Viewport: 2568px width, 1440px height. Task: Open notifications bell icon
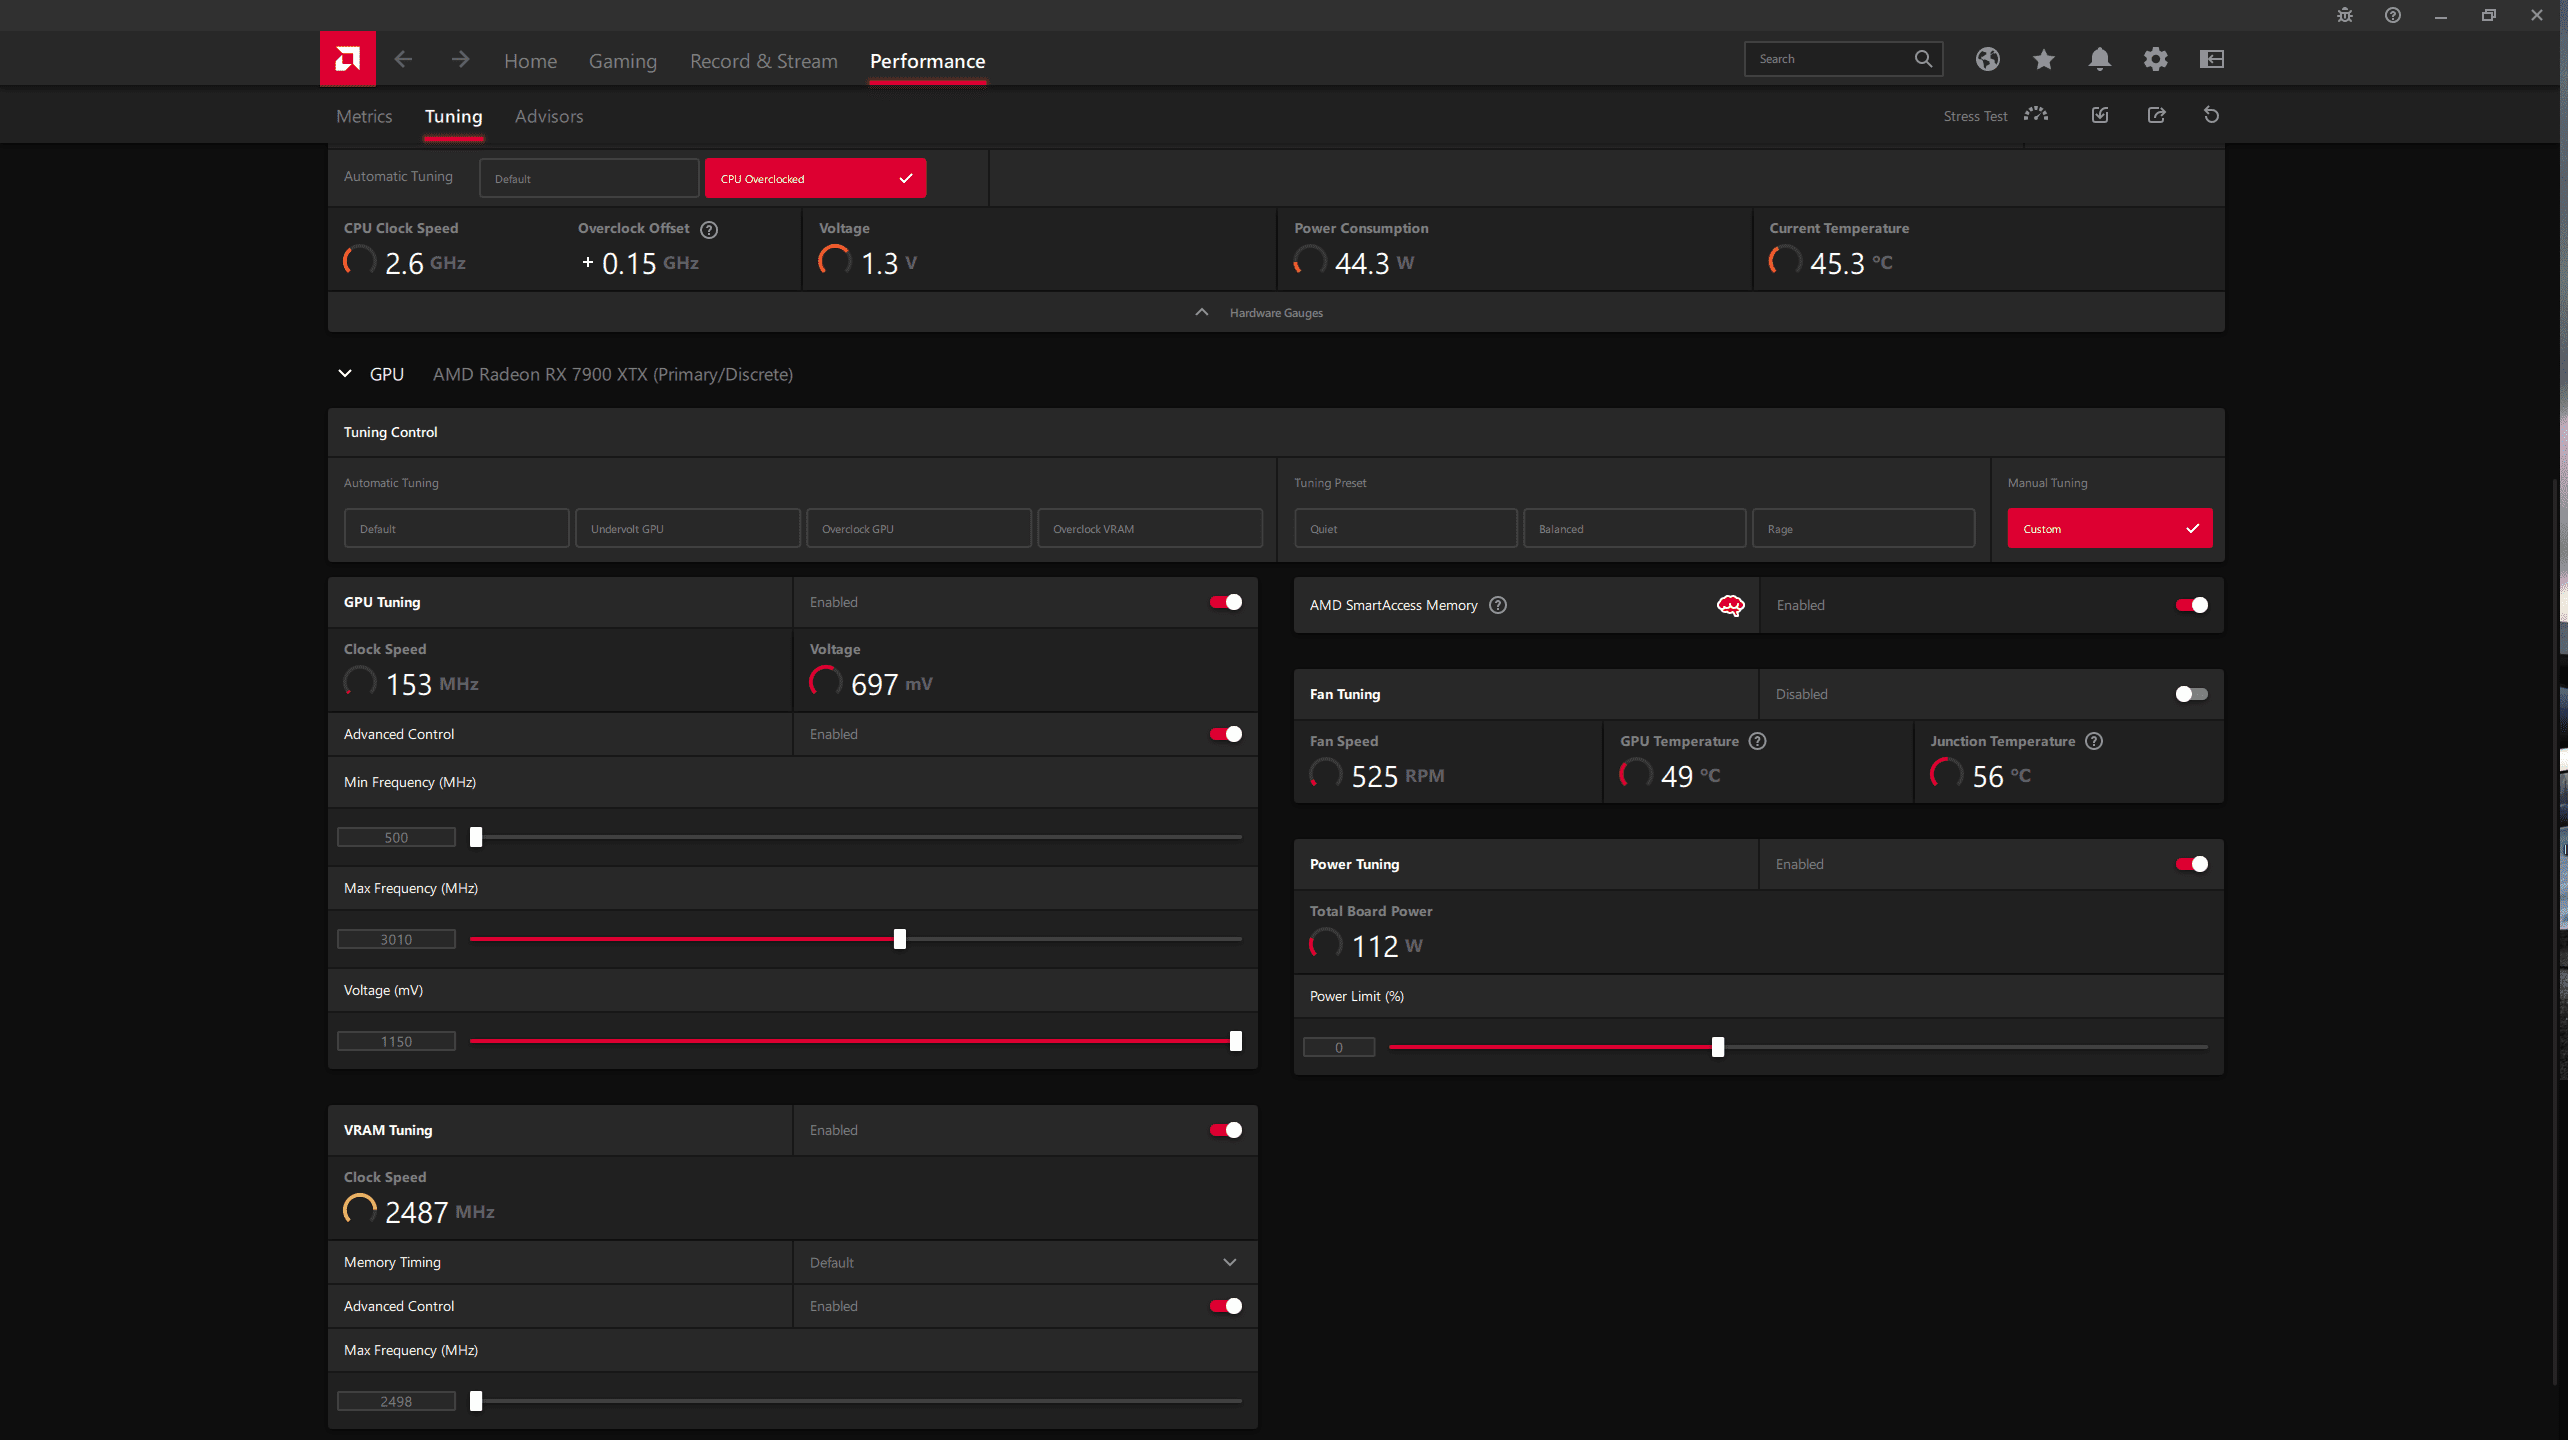tap(2099, 59)
